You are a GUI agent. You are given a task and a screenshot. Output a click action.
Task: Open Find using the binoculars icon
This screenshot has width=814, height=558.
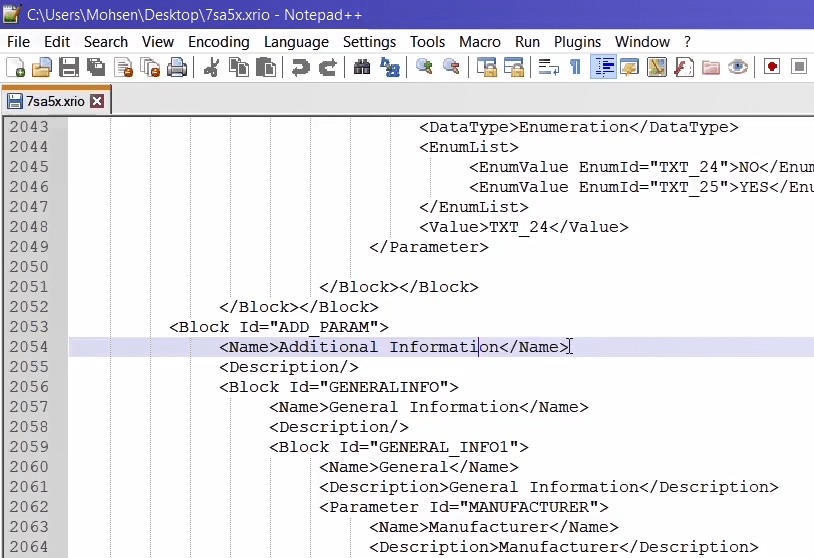click(x=362, y=67)
